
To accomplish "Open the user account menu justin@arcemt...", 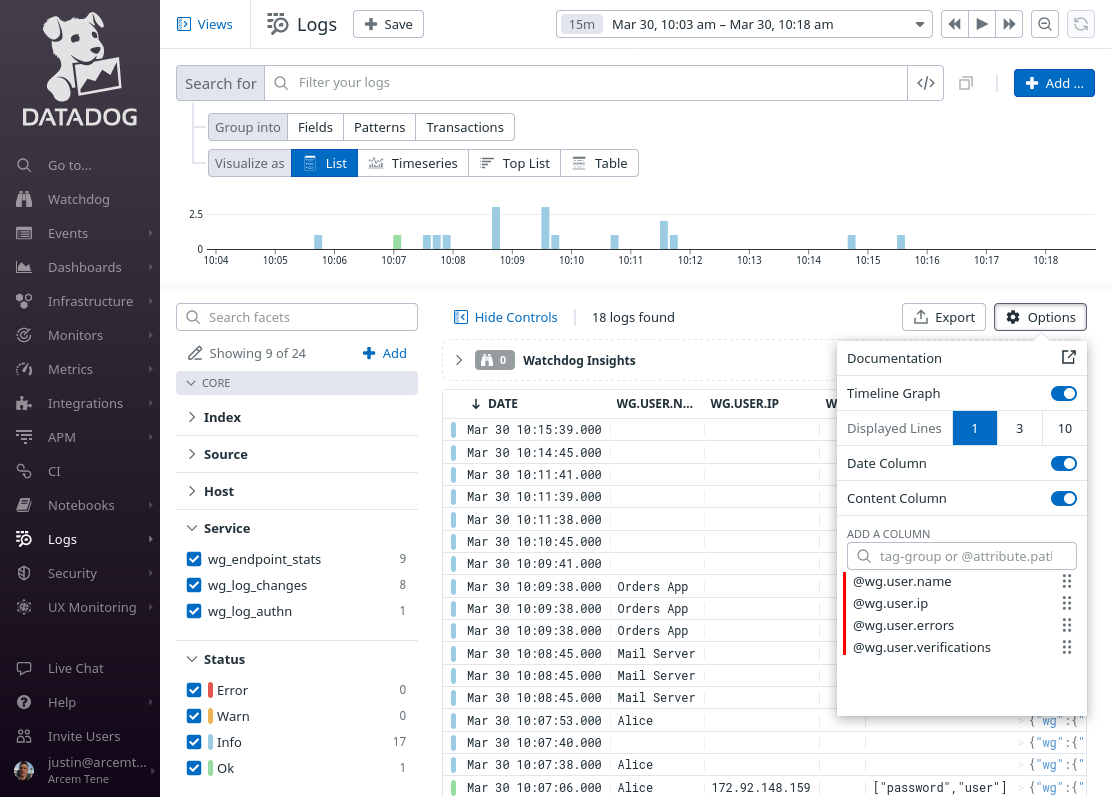I will [x=84, y=769].
